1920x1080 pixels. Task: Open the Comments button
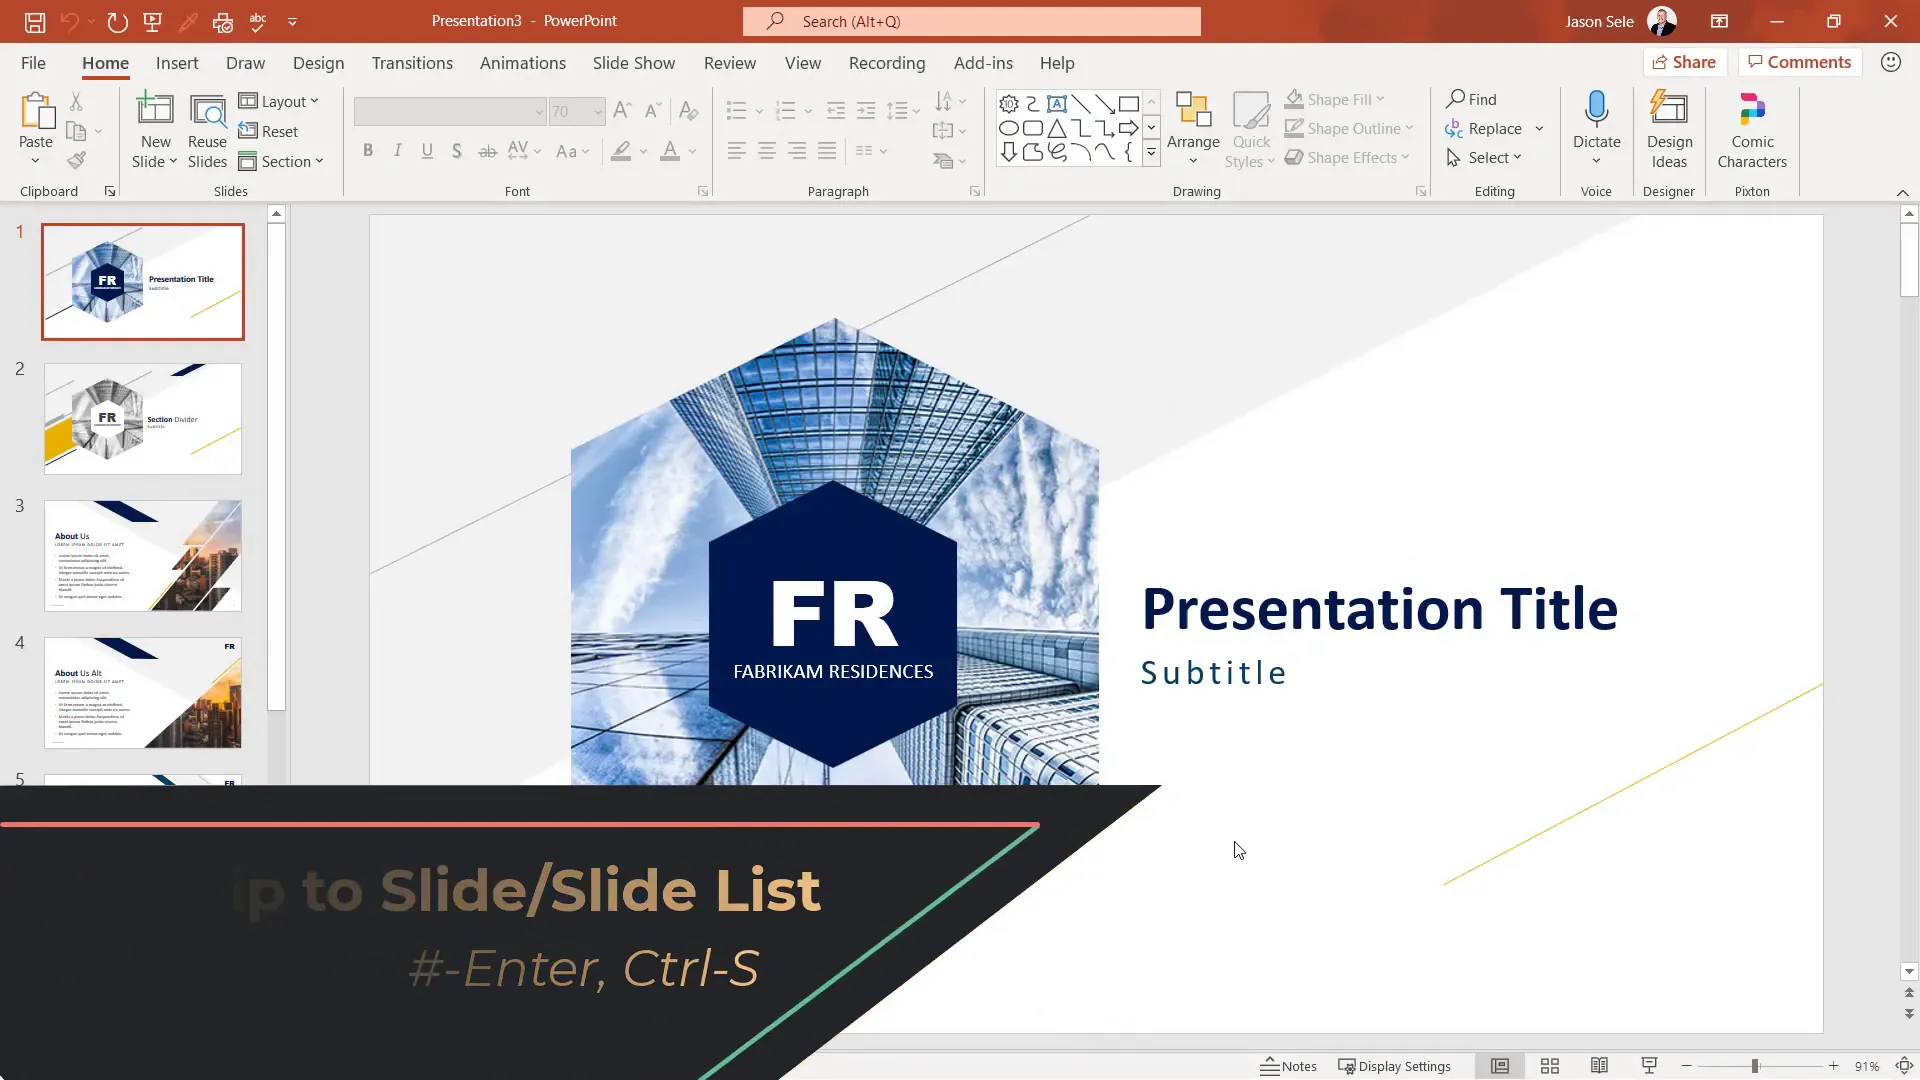(x=1799, y=62)
